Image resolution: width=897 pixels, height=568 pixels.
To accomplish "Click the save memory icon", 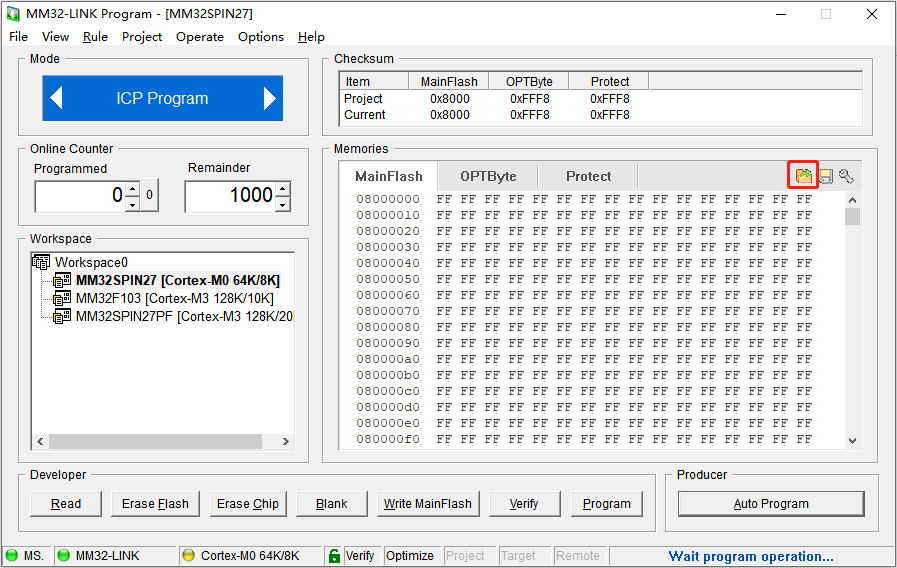I will click(825, 176).
